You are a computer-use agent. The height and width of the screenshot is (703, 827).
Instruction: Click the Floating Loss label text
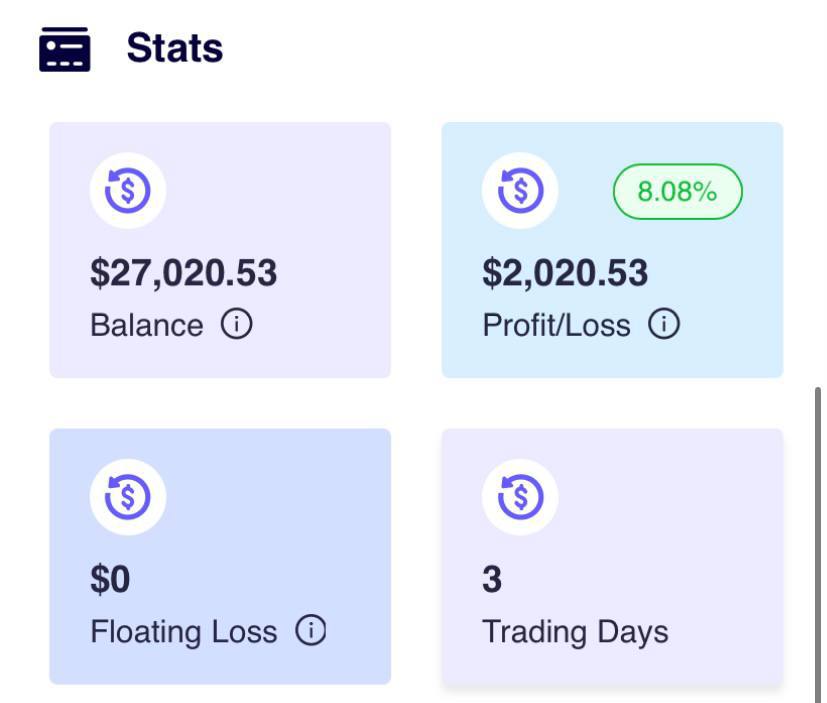(183, 632)
